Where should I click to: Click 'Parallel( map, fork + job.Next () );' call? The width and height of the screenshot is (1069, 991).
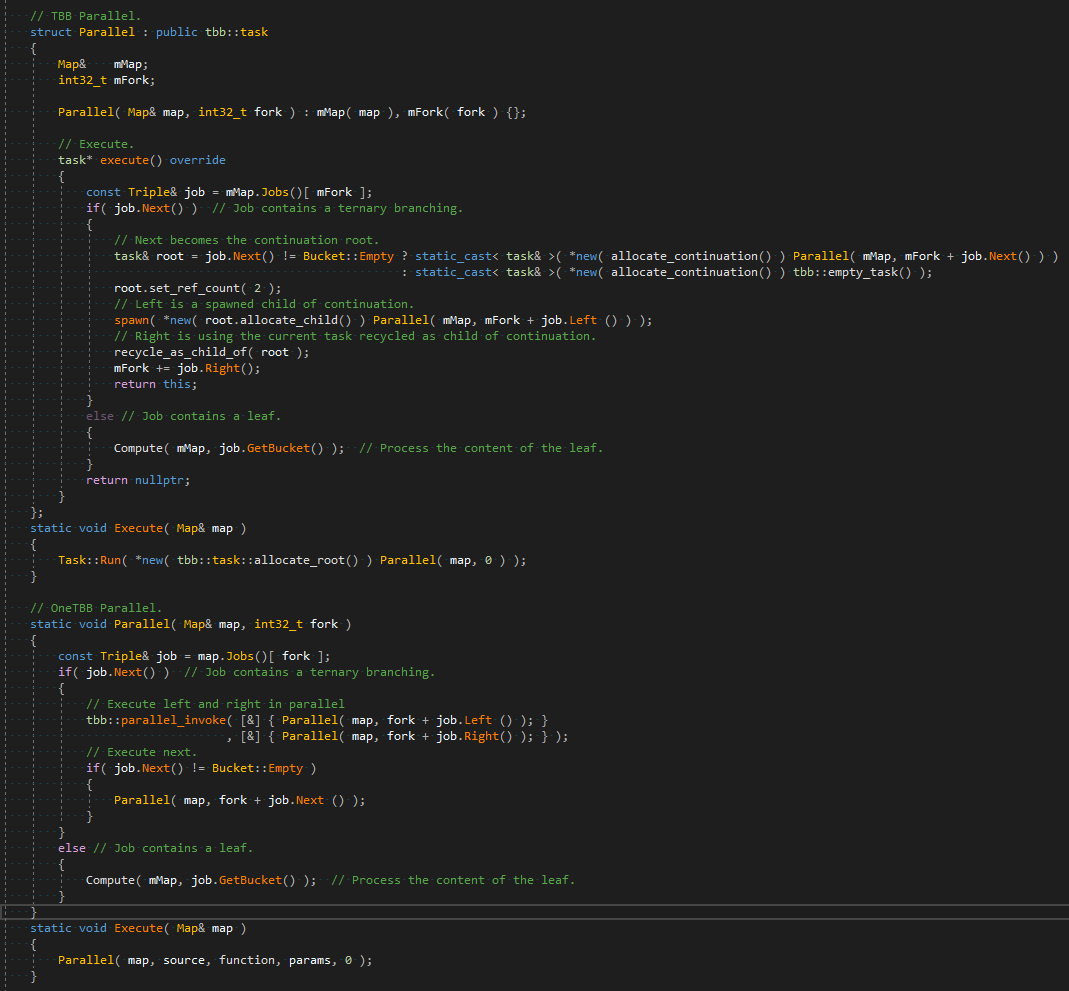coord(239,800)
